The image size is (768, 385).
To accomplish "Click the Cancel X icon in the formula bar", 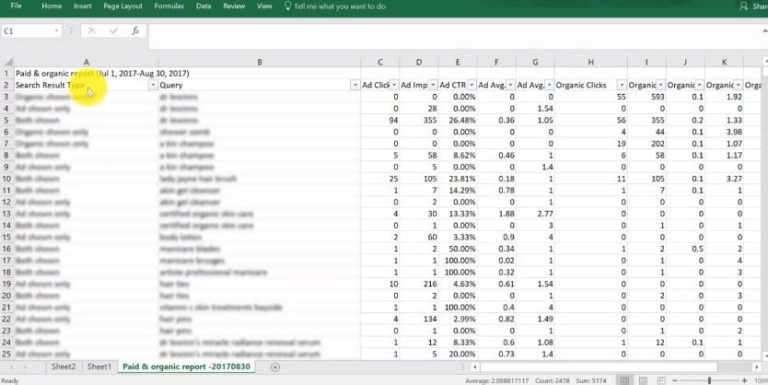I will (x=92, y=30).
